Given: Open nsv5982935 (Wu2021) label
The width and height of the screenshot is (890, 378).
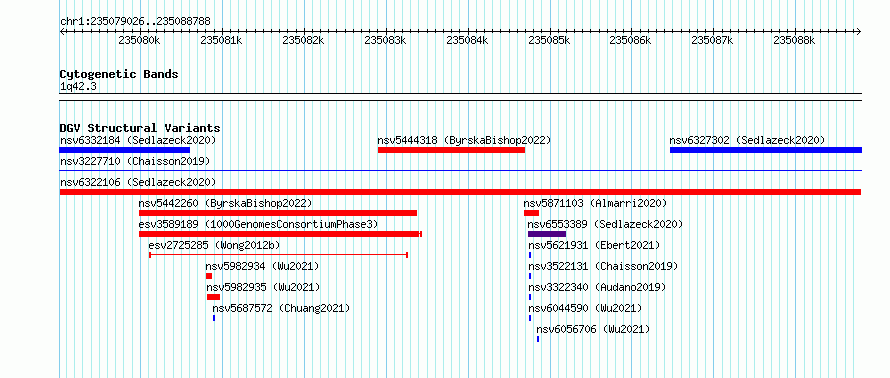Looking at the screenshot, I should pyautogui.click(x=263, y=287).
